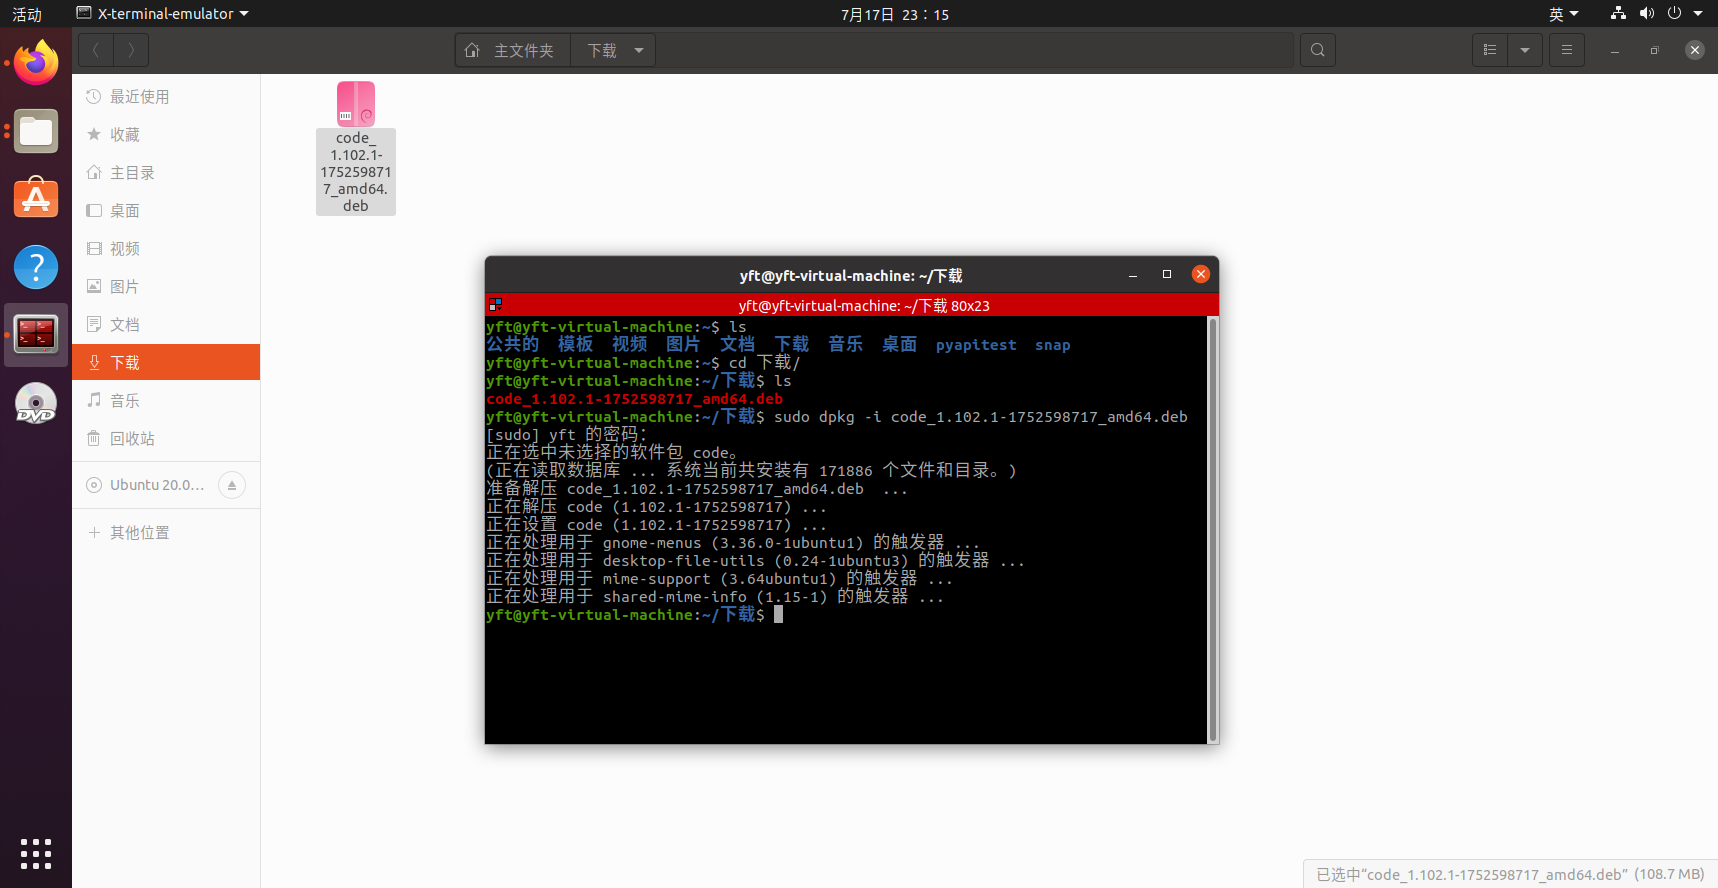Open Firefox from the dock
The image size is (1718, 888).
coord(36,63)
